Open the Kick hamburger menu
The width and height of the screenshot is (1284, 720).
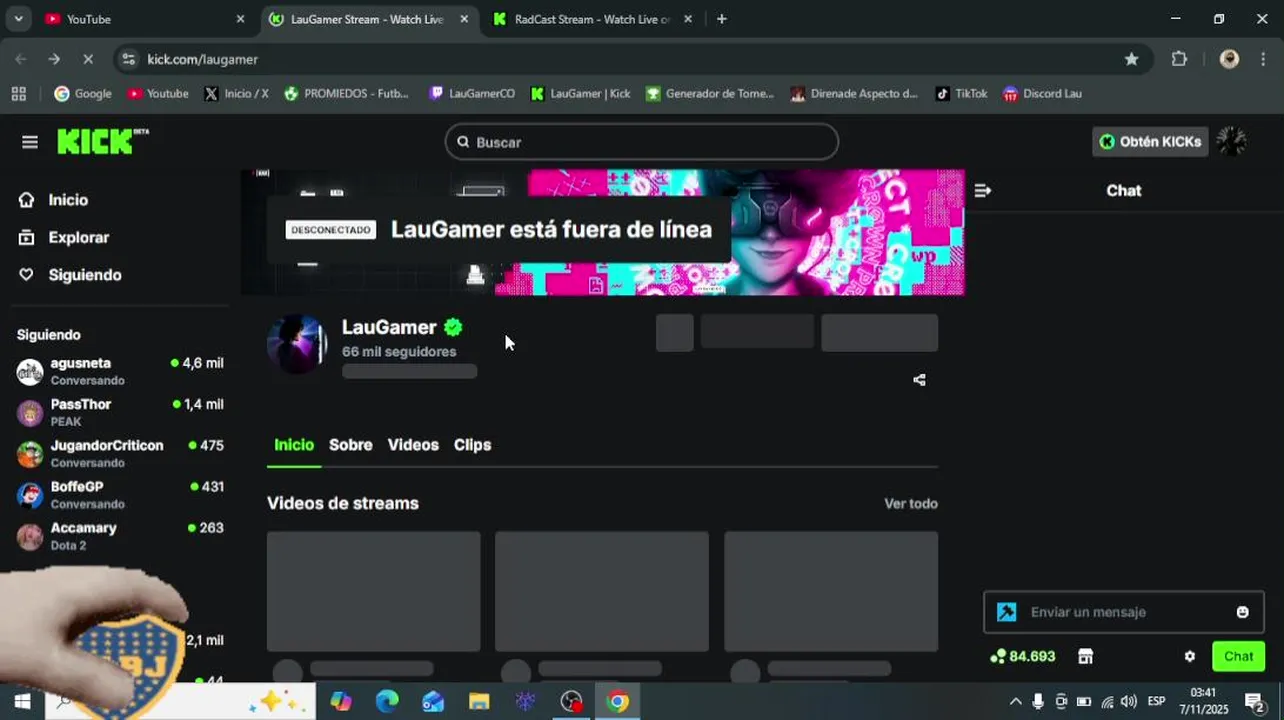[30, 142]
